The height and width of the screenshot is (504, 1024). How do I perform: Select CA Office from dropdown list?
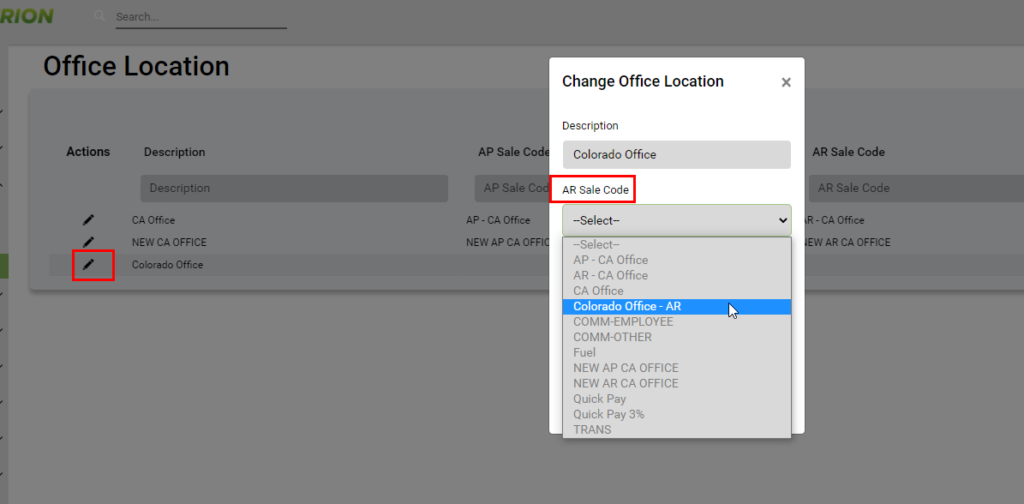(x=677, y=291)
